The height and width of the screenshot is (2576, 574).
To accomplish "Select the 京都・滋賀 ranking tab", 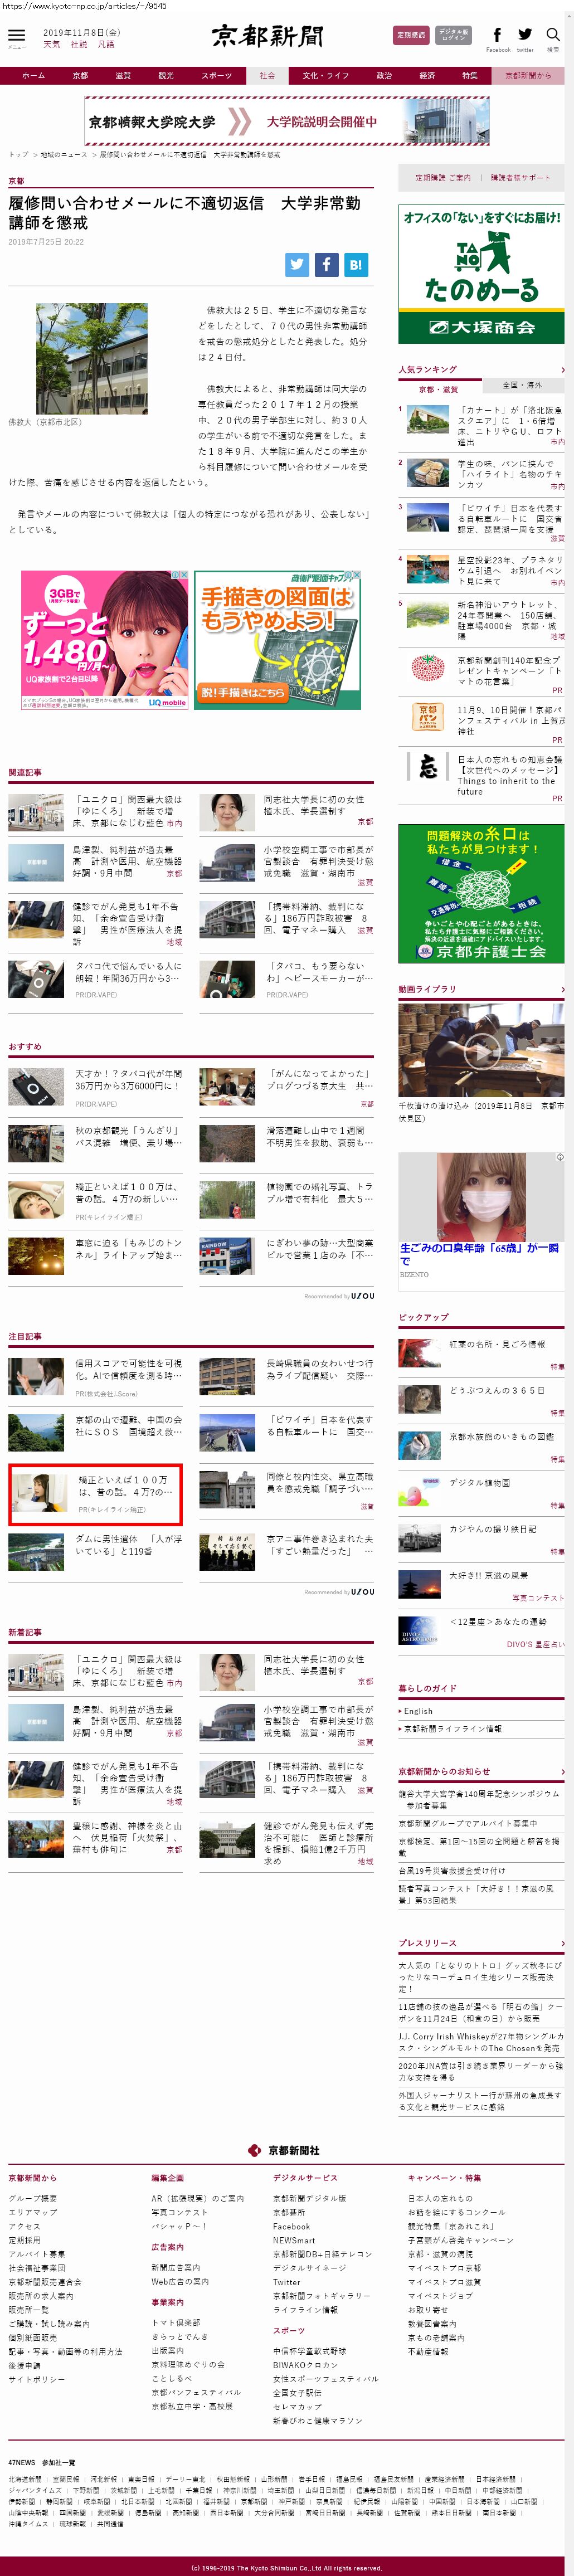I will 438,389.
